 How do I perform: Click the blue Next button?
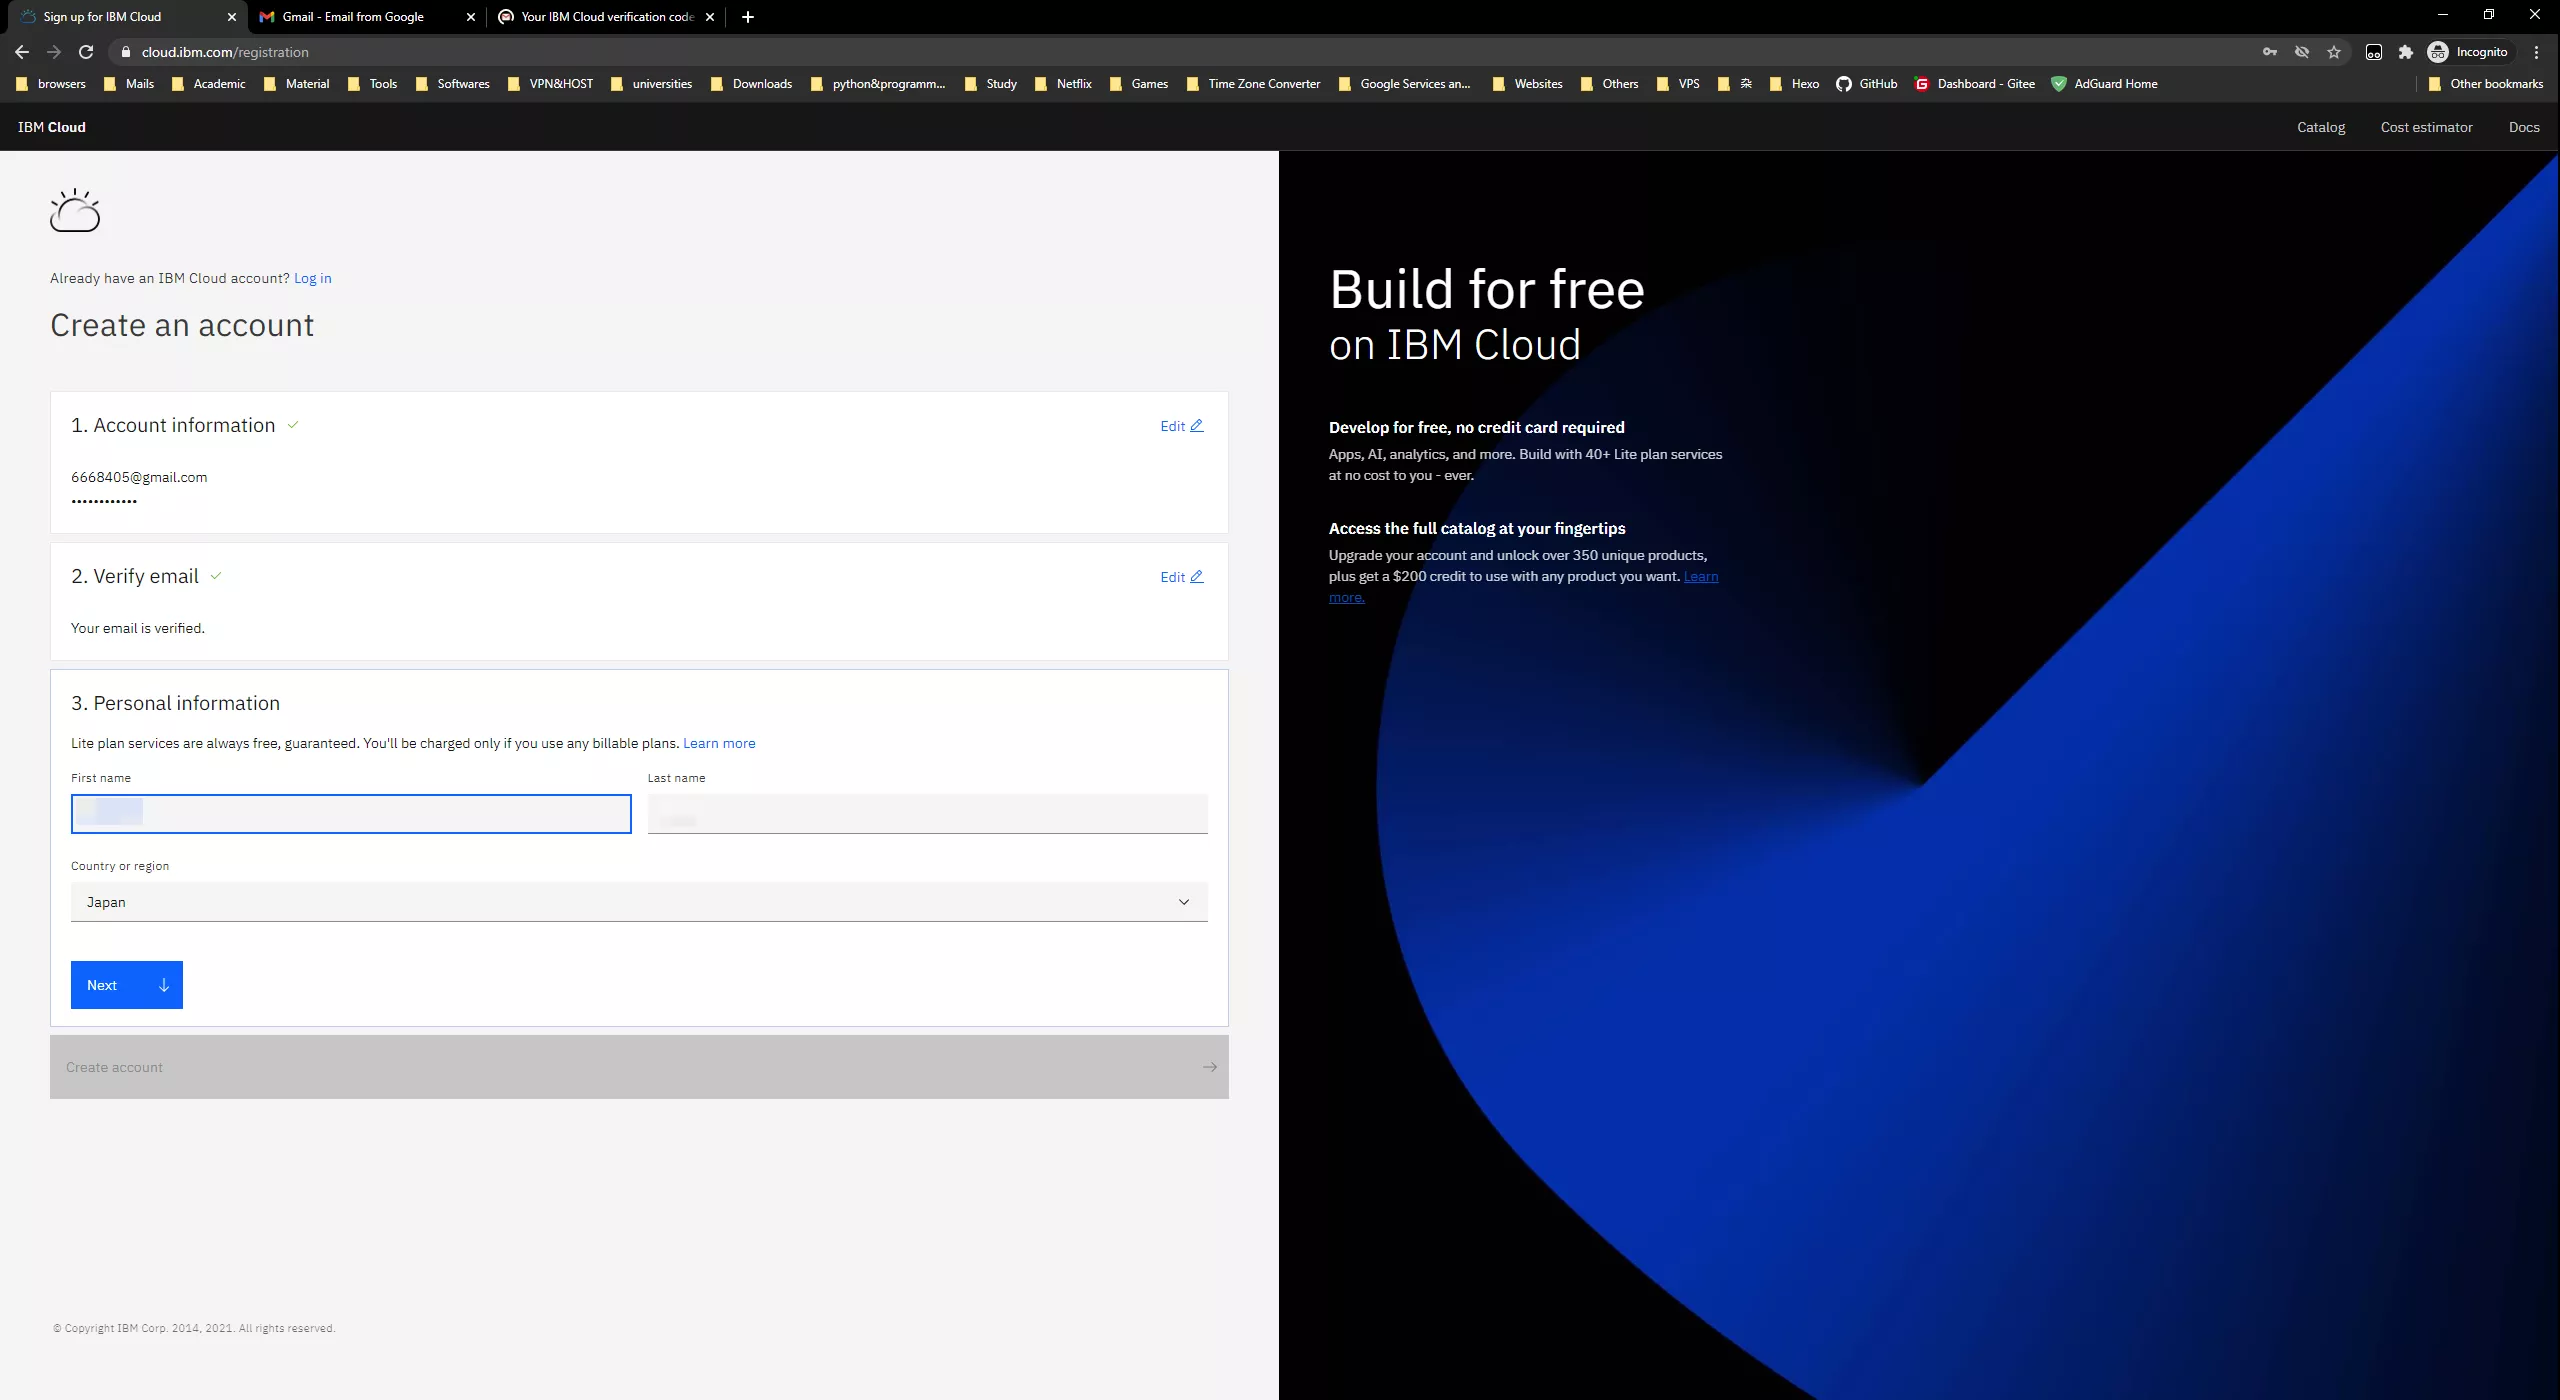(x=127, y=985)
